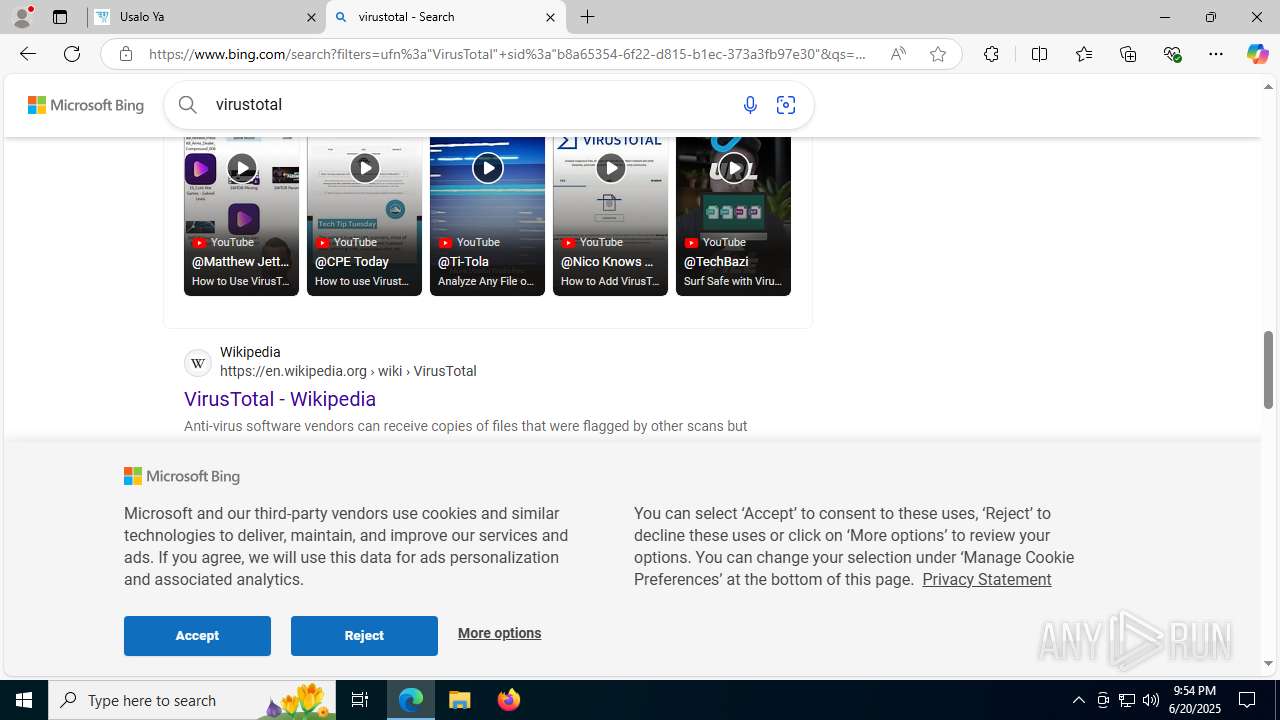Click the taskbar search box

[194, 700]
